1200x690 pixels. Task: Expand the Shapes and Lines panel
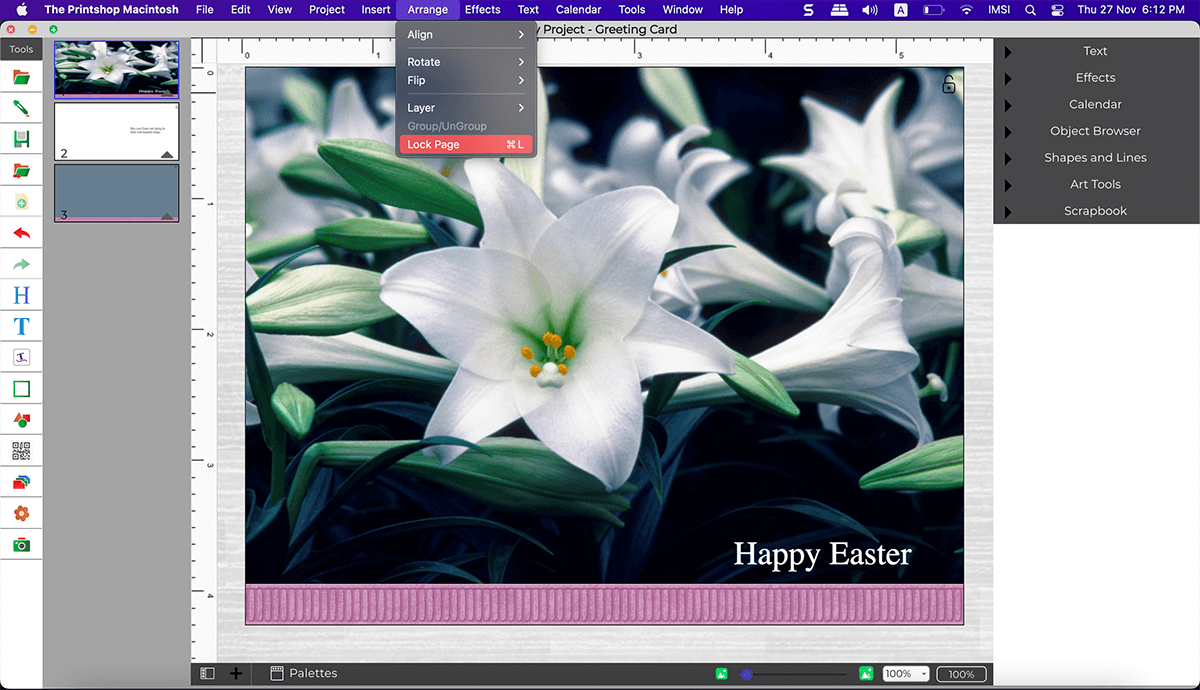click(x=1095, y=158)
